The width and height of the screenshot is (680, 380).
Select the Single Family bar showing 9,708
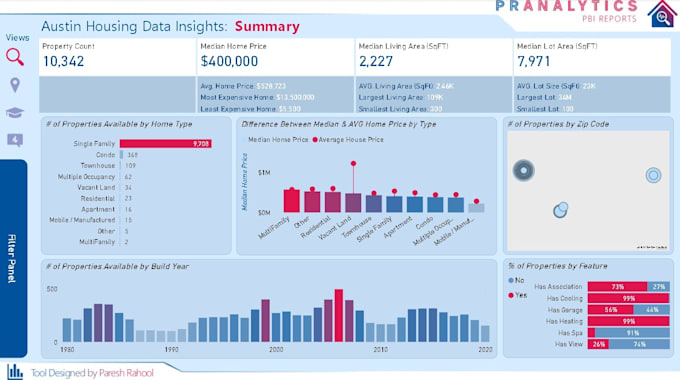(166, 144)
